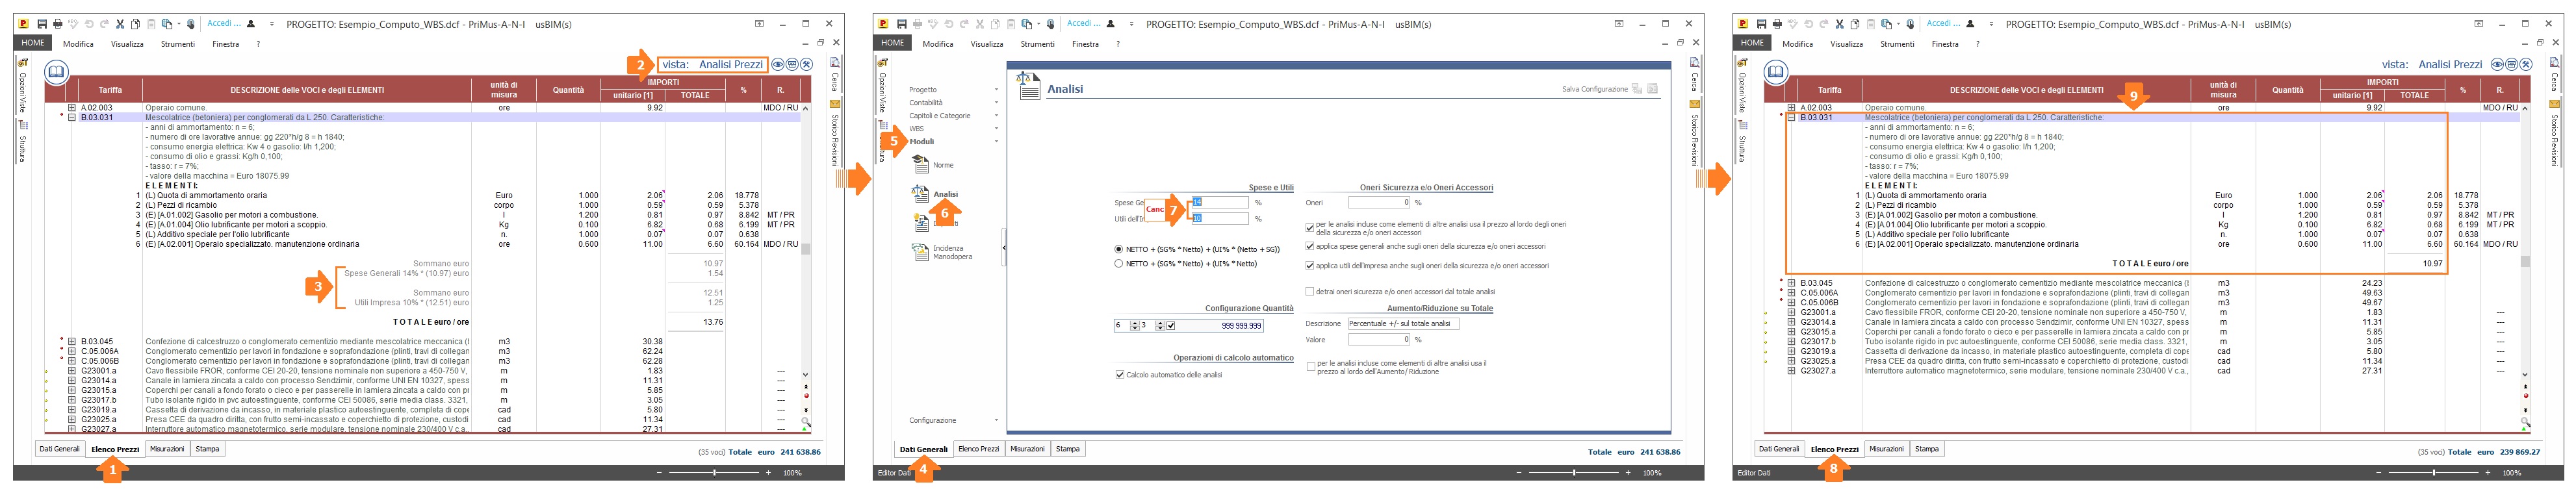The height and width of the screenshot is (491, 2576).
Task: Switch to Dati Generali tab in right window
Action: pyautogui.click(x=1779, y=450)
